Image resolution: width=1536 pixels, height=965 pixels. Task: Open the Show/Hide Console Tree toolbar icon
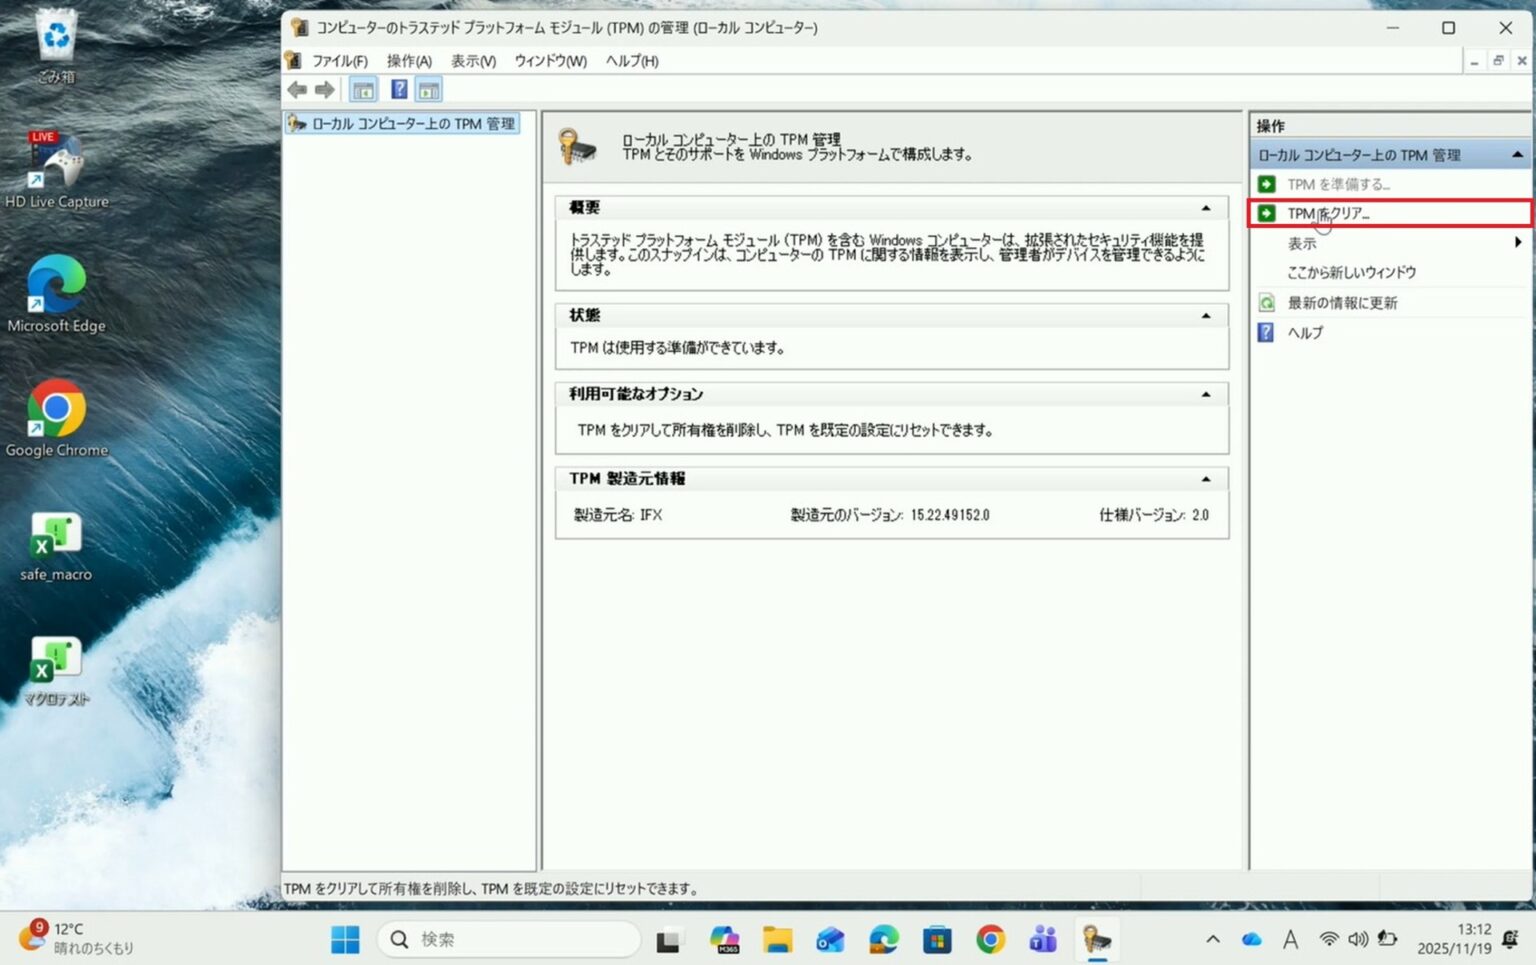tap(363, 89)
